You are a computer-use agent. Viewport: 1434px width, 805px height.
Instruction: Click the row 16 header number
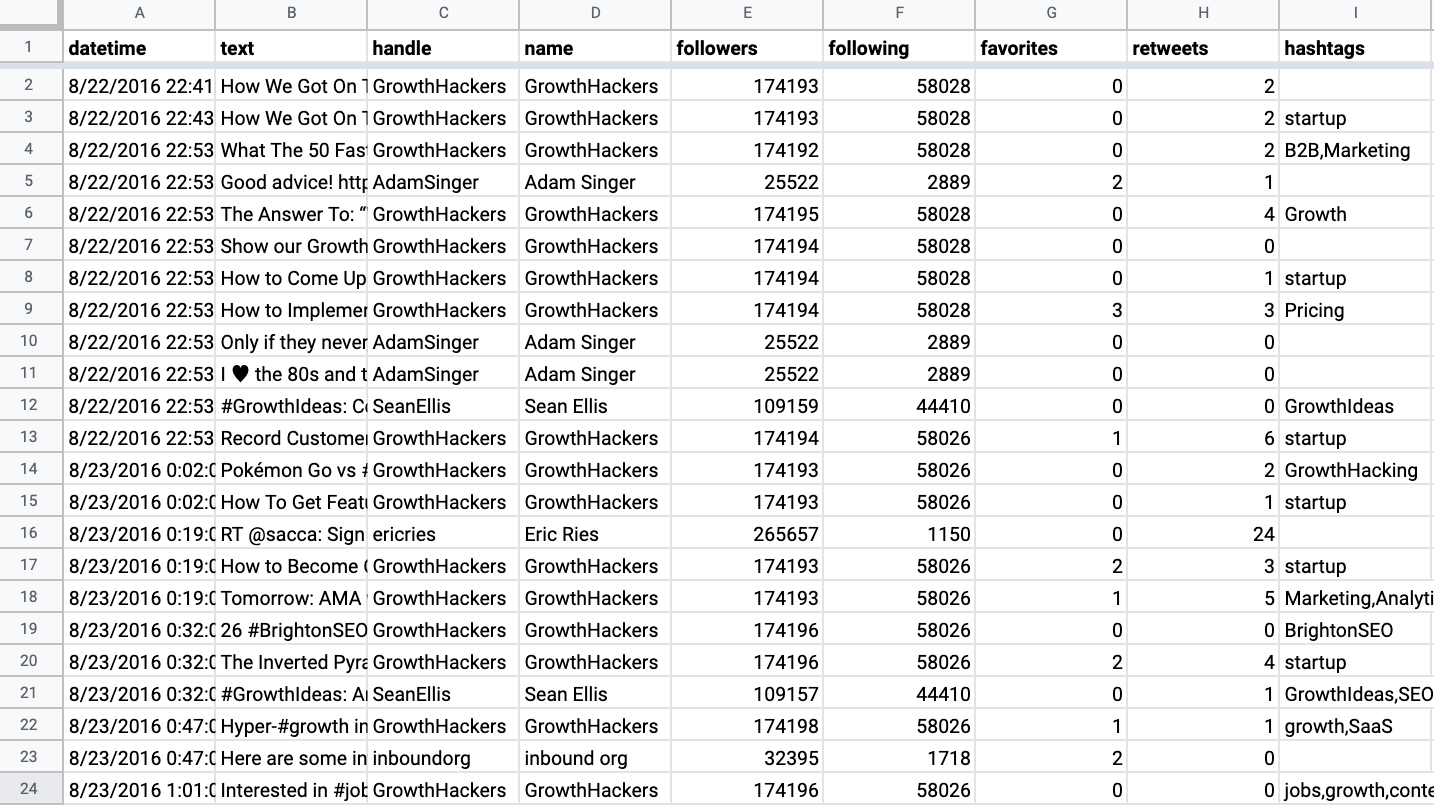[x=29, y=534]
